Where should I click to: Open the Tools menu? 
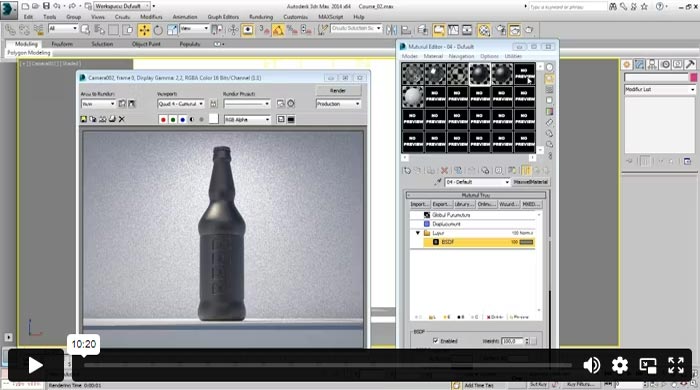(x=50, y=17)
